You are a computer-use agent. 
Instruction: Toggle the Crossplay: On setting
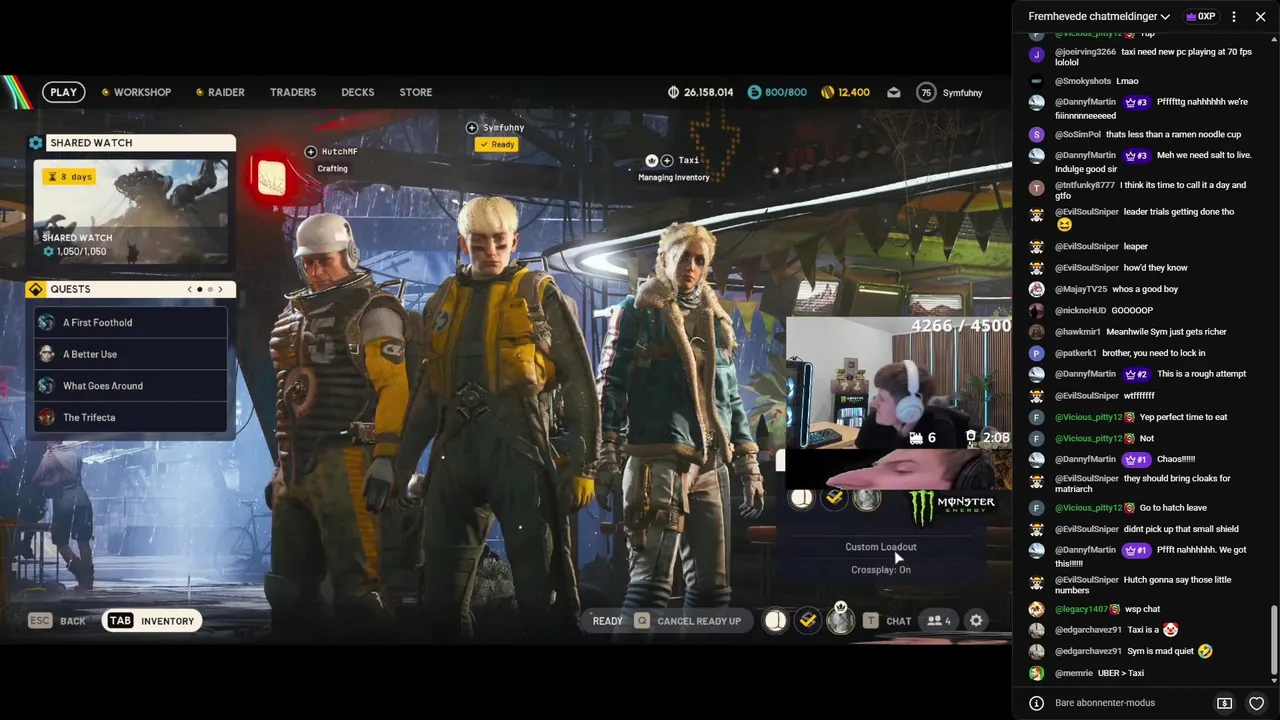[x=881, y=570]
